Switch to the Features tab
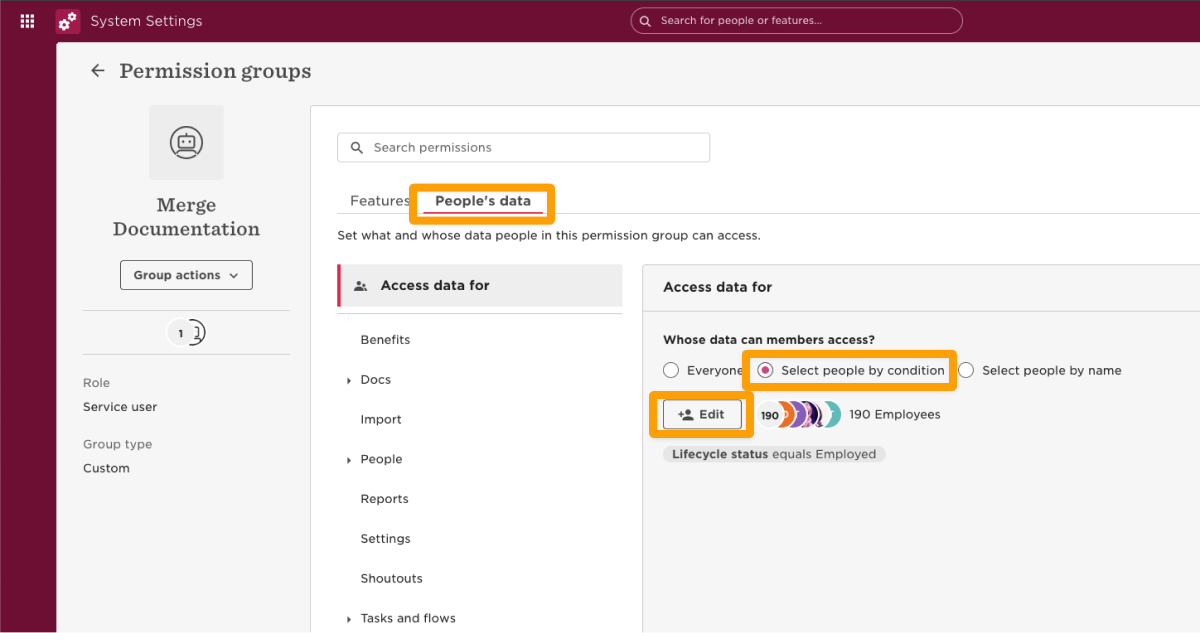The height and width of the screenshot is (633, 1200). (x=379, y=201)
